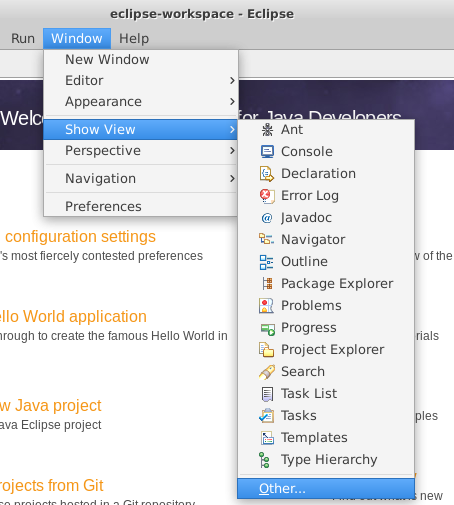This screenshot has height=505, width=454.
Task: Click the Package Explorer icon
Action: tap(267, 284)
